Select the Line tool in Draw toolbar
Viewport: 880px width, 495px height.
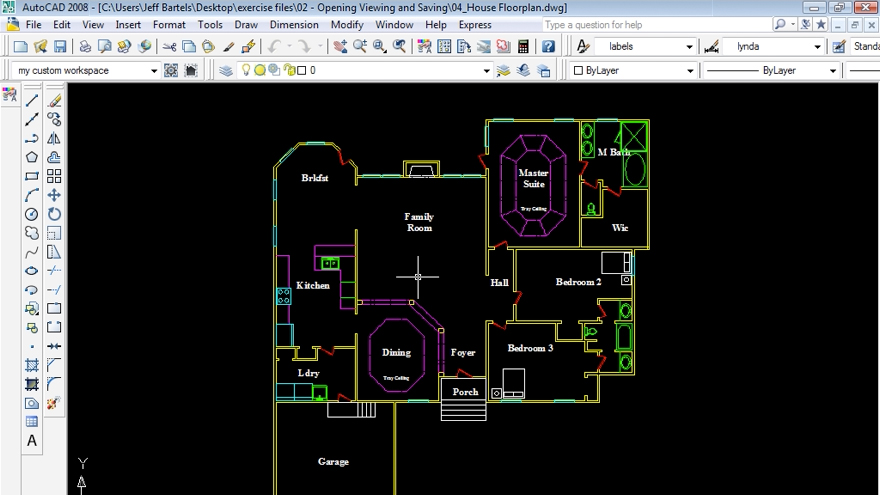click(x=32, y=101)
